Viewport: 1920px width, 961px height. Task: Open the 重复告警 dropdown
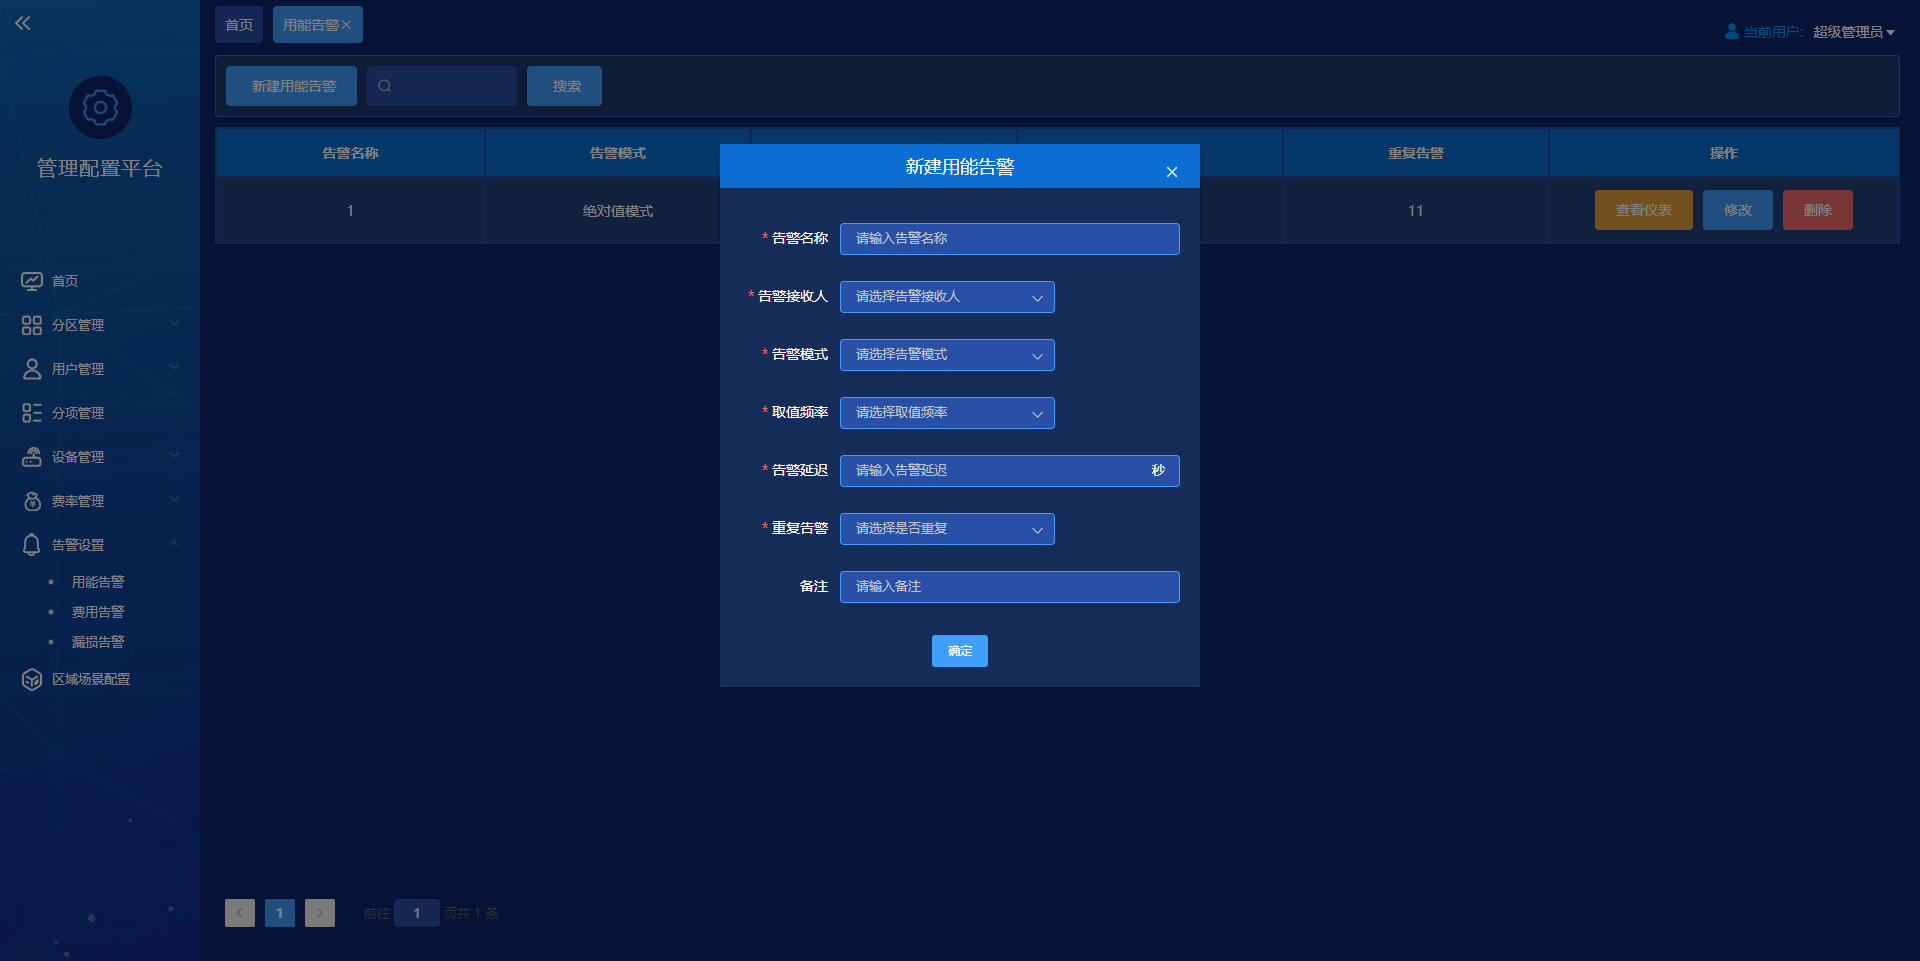tap(947, 529)
